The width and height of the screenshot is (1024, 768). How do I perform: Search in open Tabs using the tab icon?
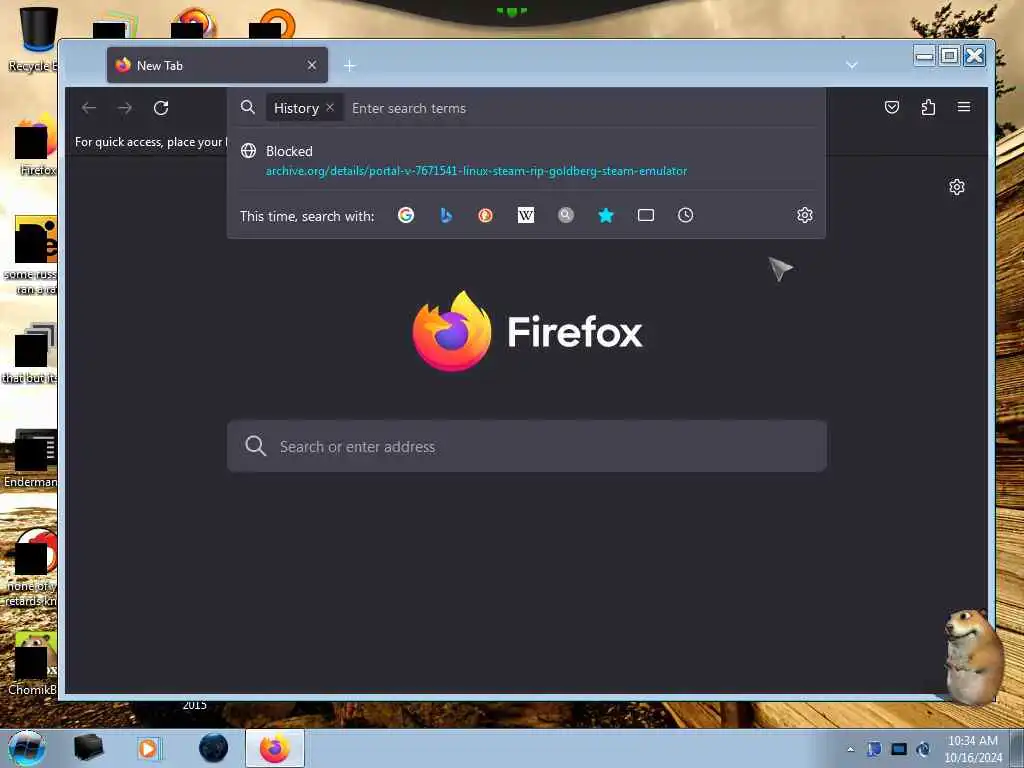coord(646,215)
